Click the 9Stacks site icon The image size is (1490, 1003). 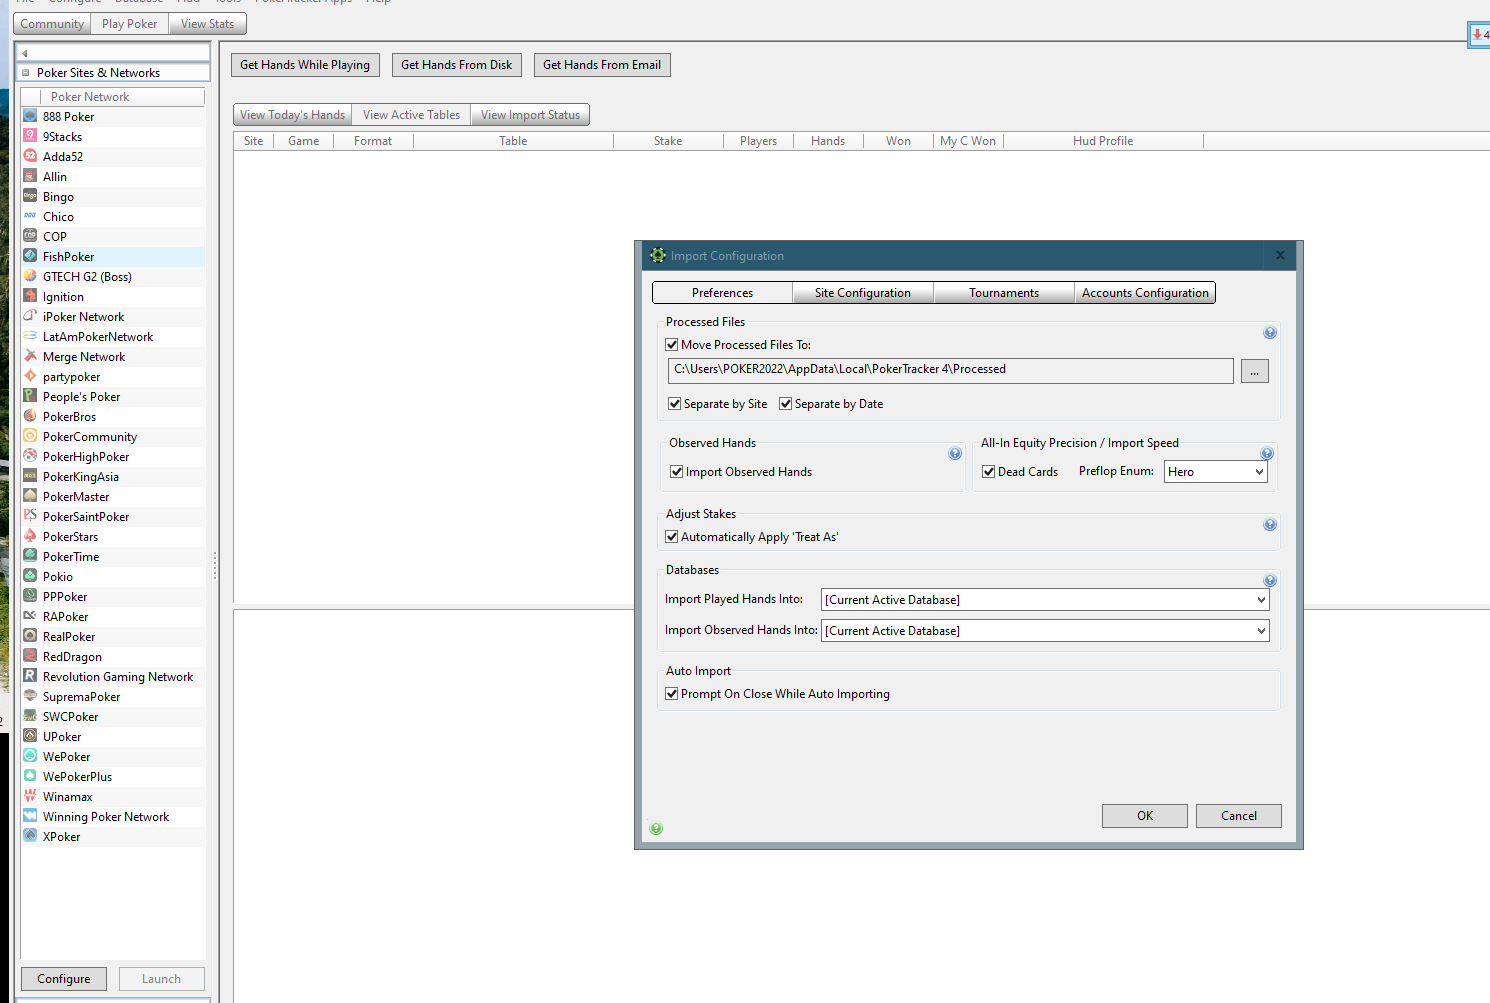tap(30, 136)
